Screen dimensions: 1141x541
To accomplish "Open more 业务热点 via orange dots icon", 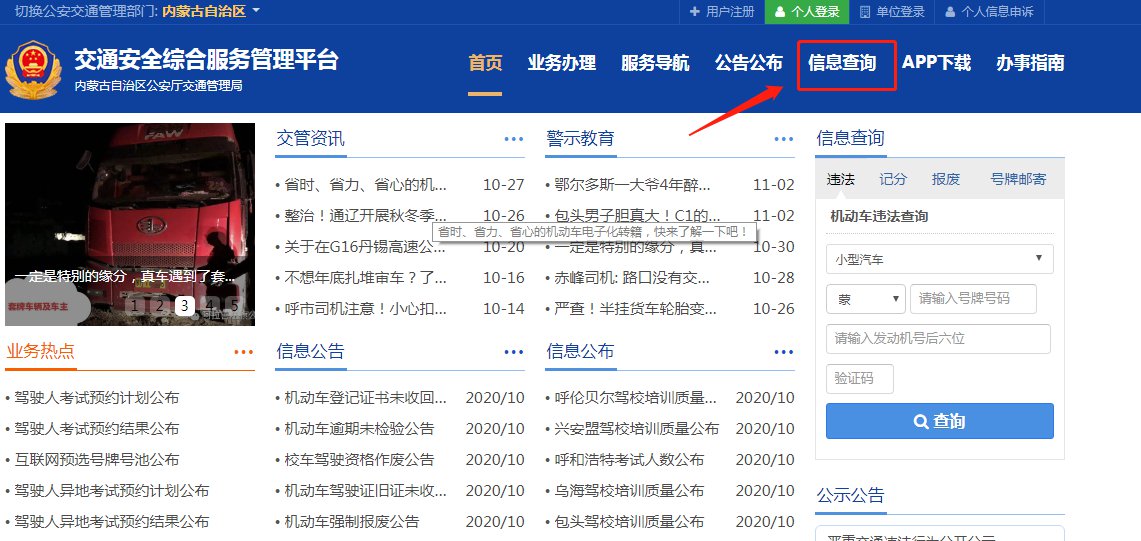I will pyautogui.click(x=244, y=352).
